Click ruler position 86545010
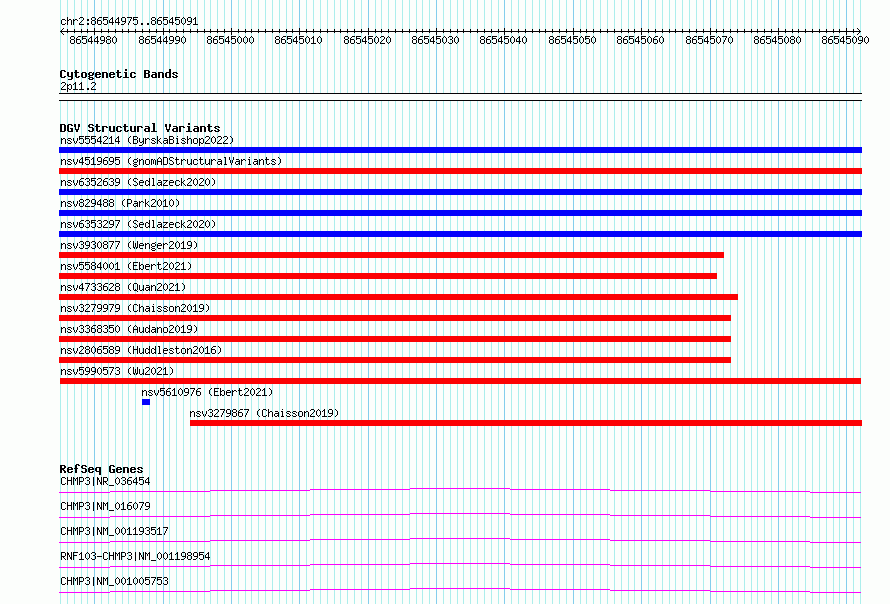Image resolution: width=890 pixels, height=604 pixels. click(x=299, y=40)
